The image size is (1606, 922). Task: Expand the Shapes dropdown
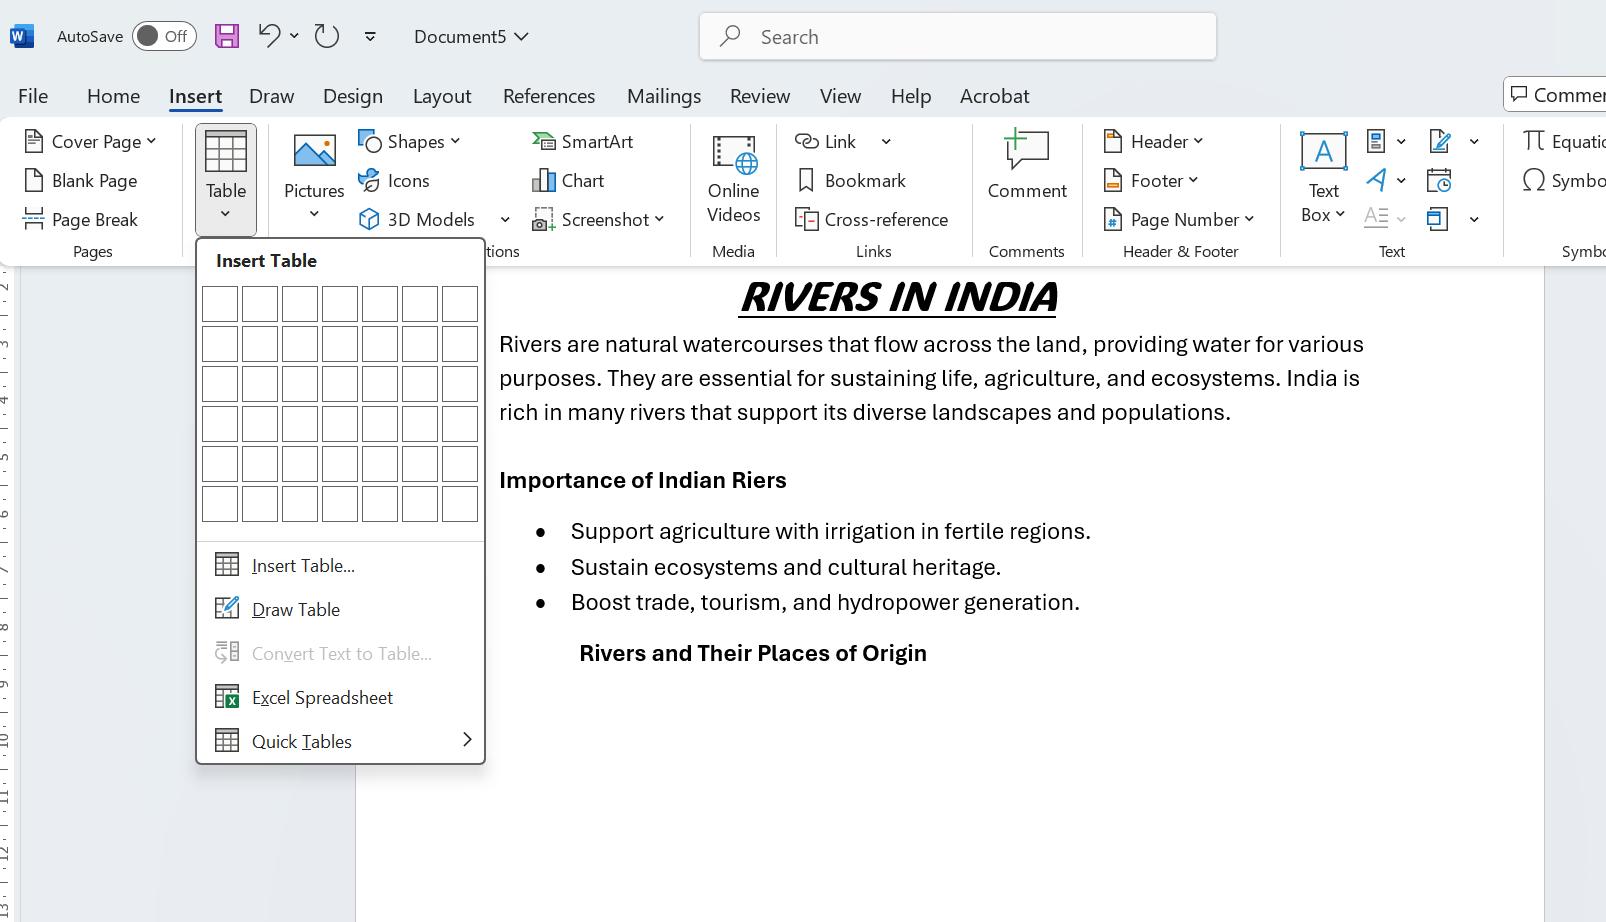[410, 142]
